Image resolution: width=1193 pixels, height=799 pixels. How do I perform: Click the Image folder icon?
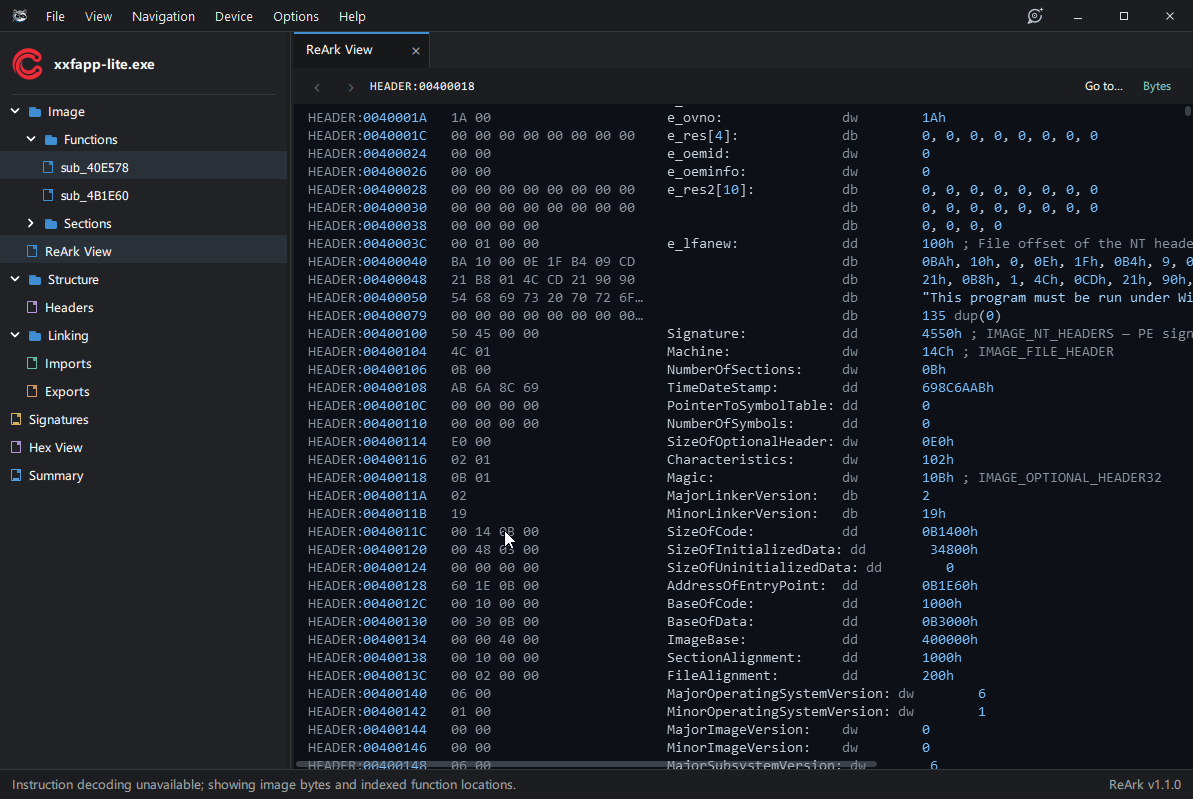[x=35, y=112]
